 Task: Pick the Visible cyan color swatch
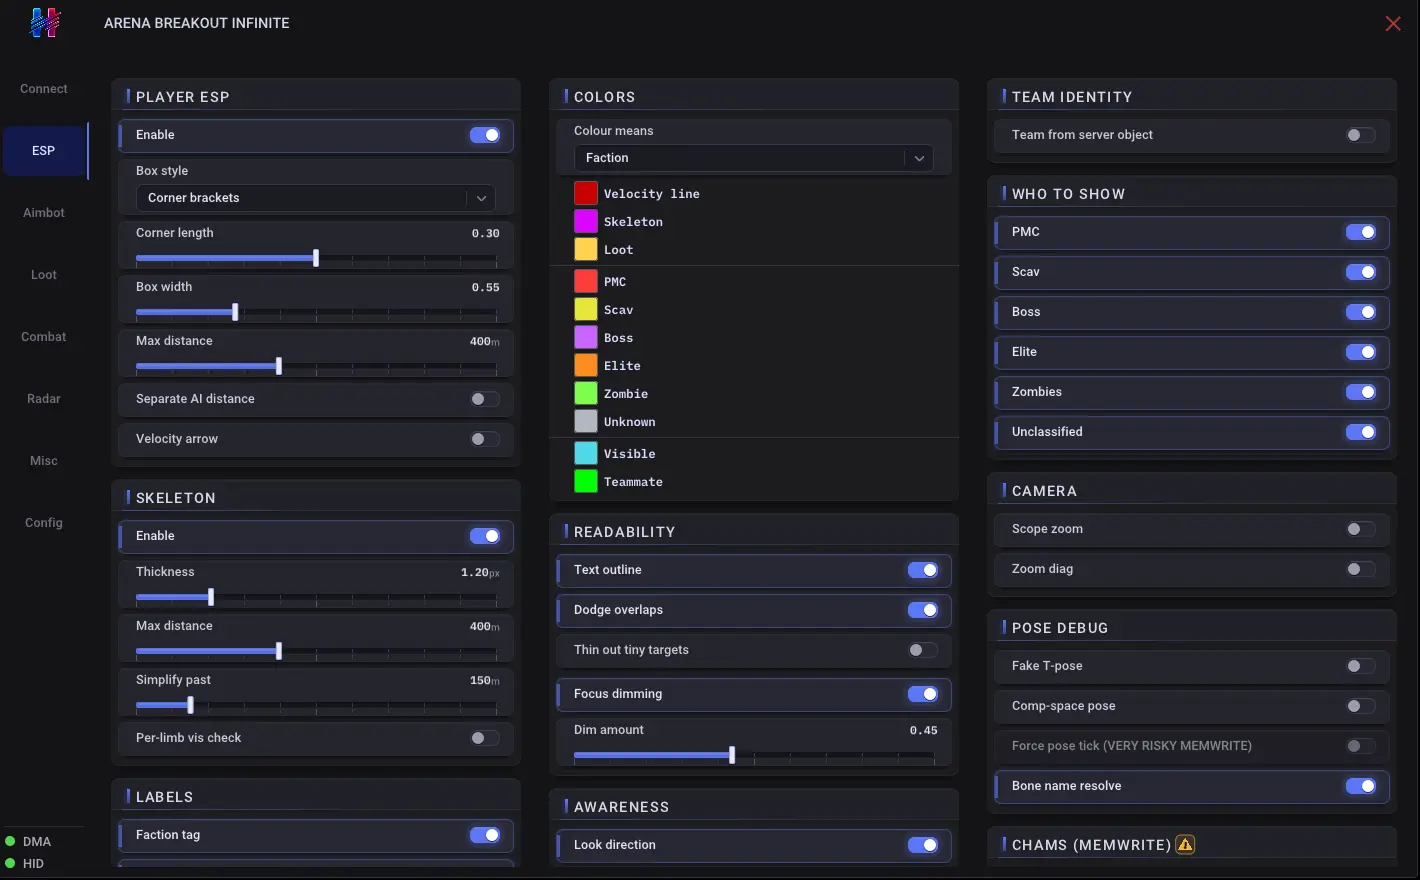click(x=586, y=453)
